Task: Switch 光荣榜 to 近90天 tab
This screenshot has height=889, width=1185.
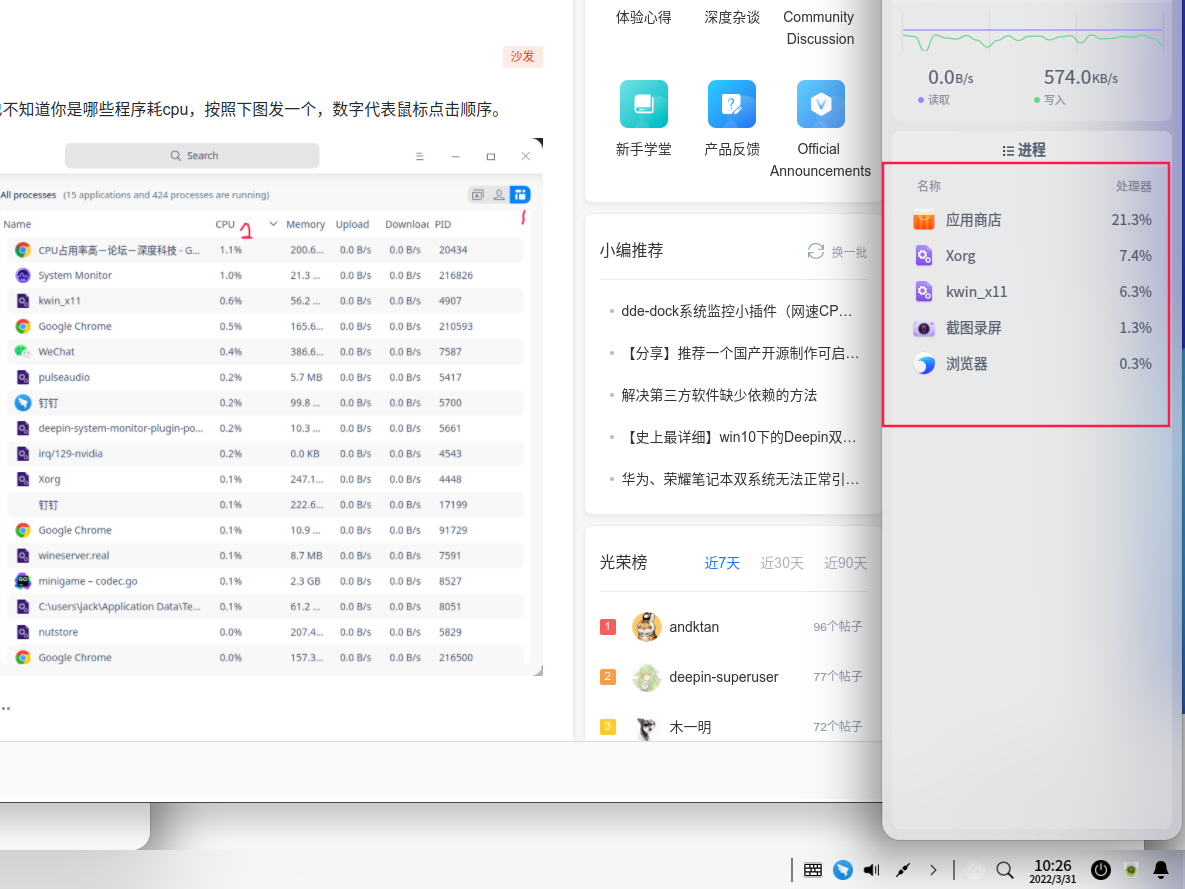Action: [845, 563]
